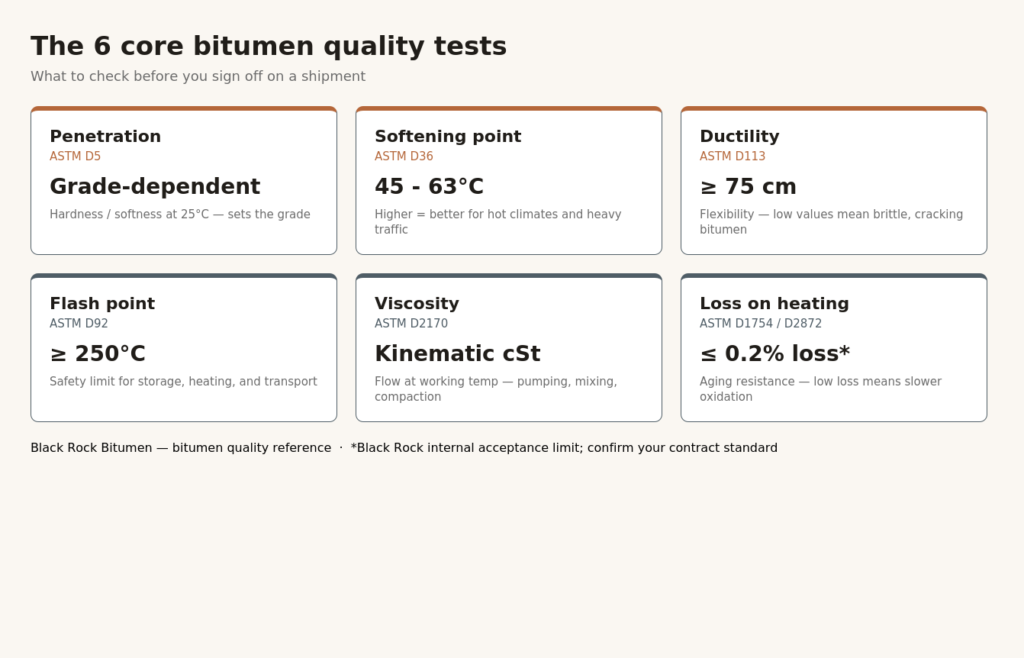Click the ASTM D1754 / D2872 reference
1024x658 pixels.
(x=760, y=323)
